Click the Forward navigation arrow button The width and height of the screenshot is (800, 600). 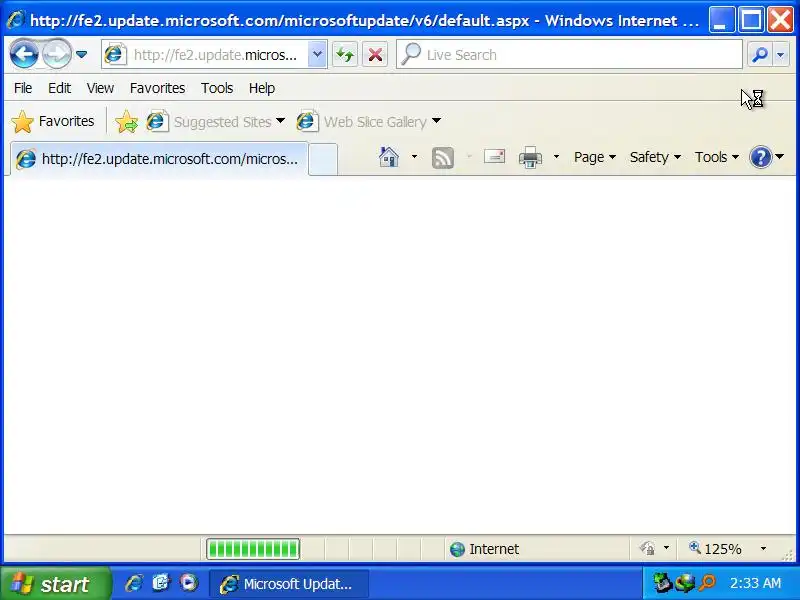(56, 54)
